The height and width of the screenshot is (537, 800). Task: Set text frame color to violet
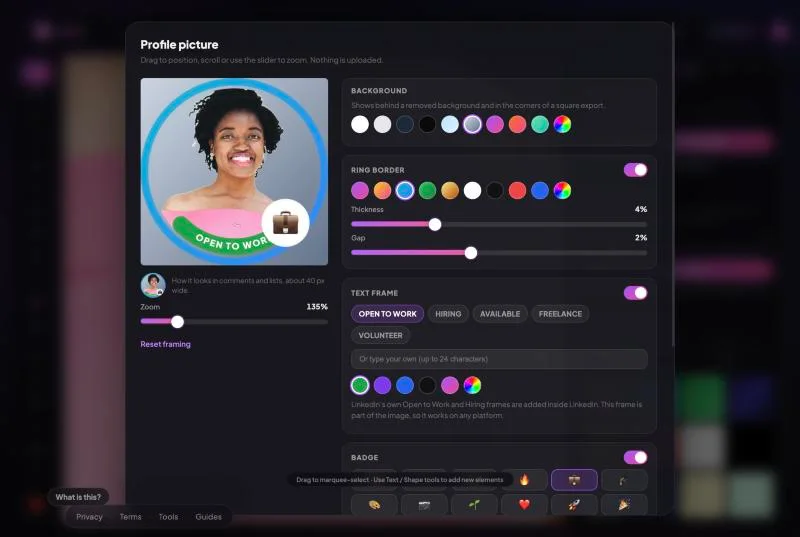tap(382, 386)
